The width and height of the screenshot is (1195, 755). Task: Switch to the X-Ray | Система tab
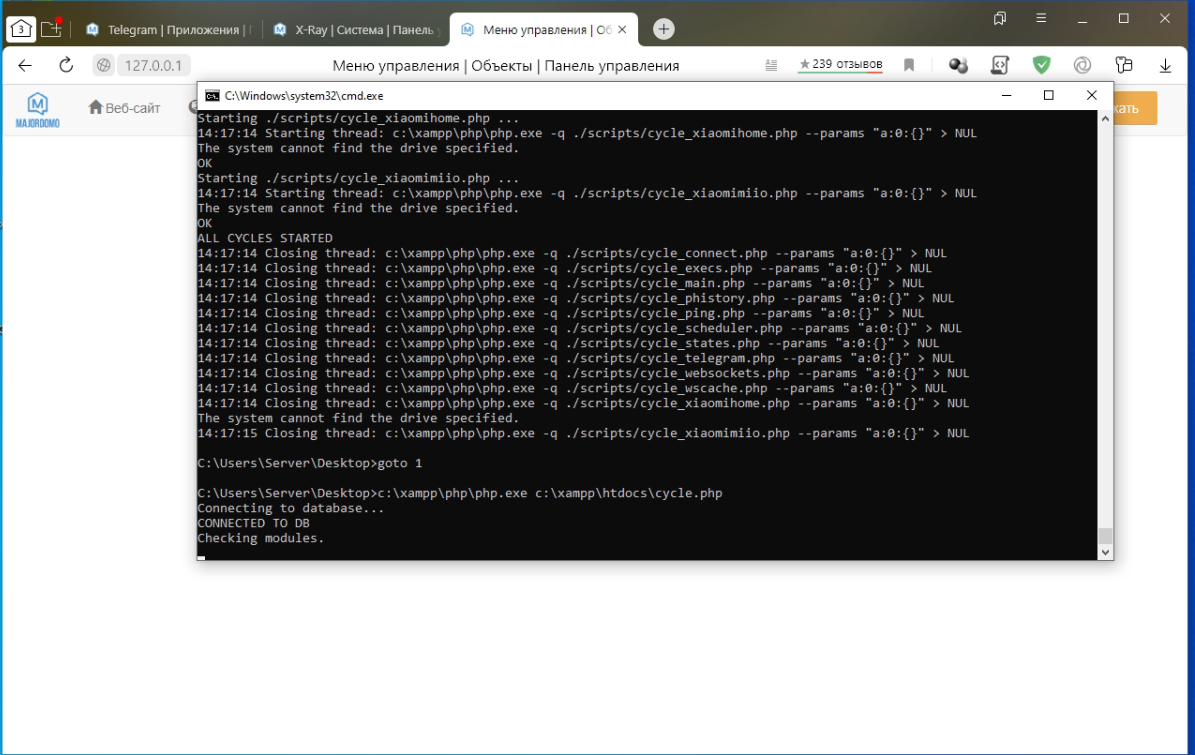click(x=356, y=30)
